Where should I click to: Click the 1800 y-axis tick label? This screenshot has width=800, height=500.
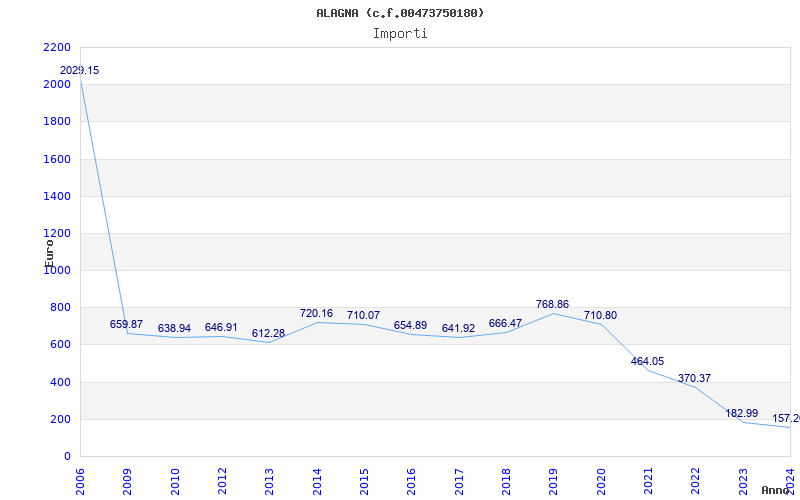point(57,122)
